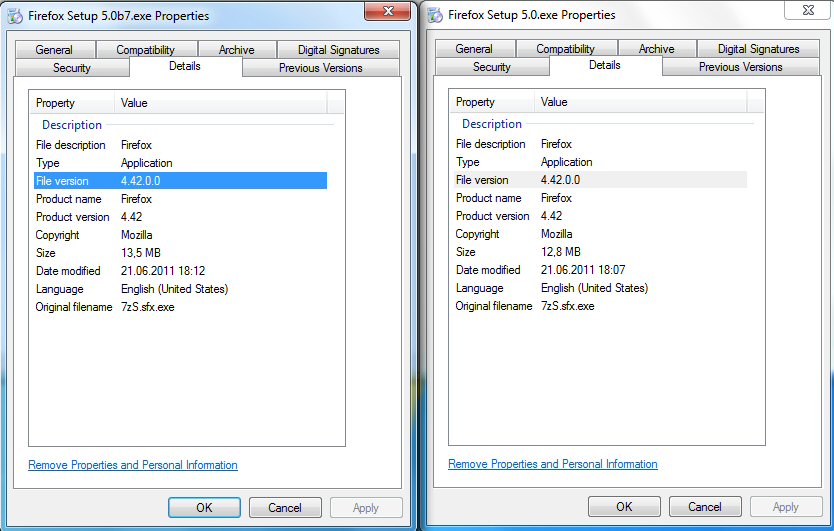The height and width of the screenshot is (531, 834).
Task: Click Property column header in 5.0.exe window
Action: coord(492,102)
